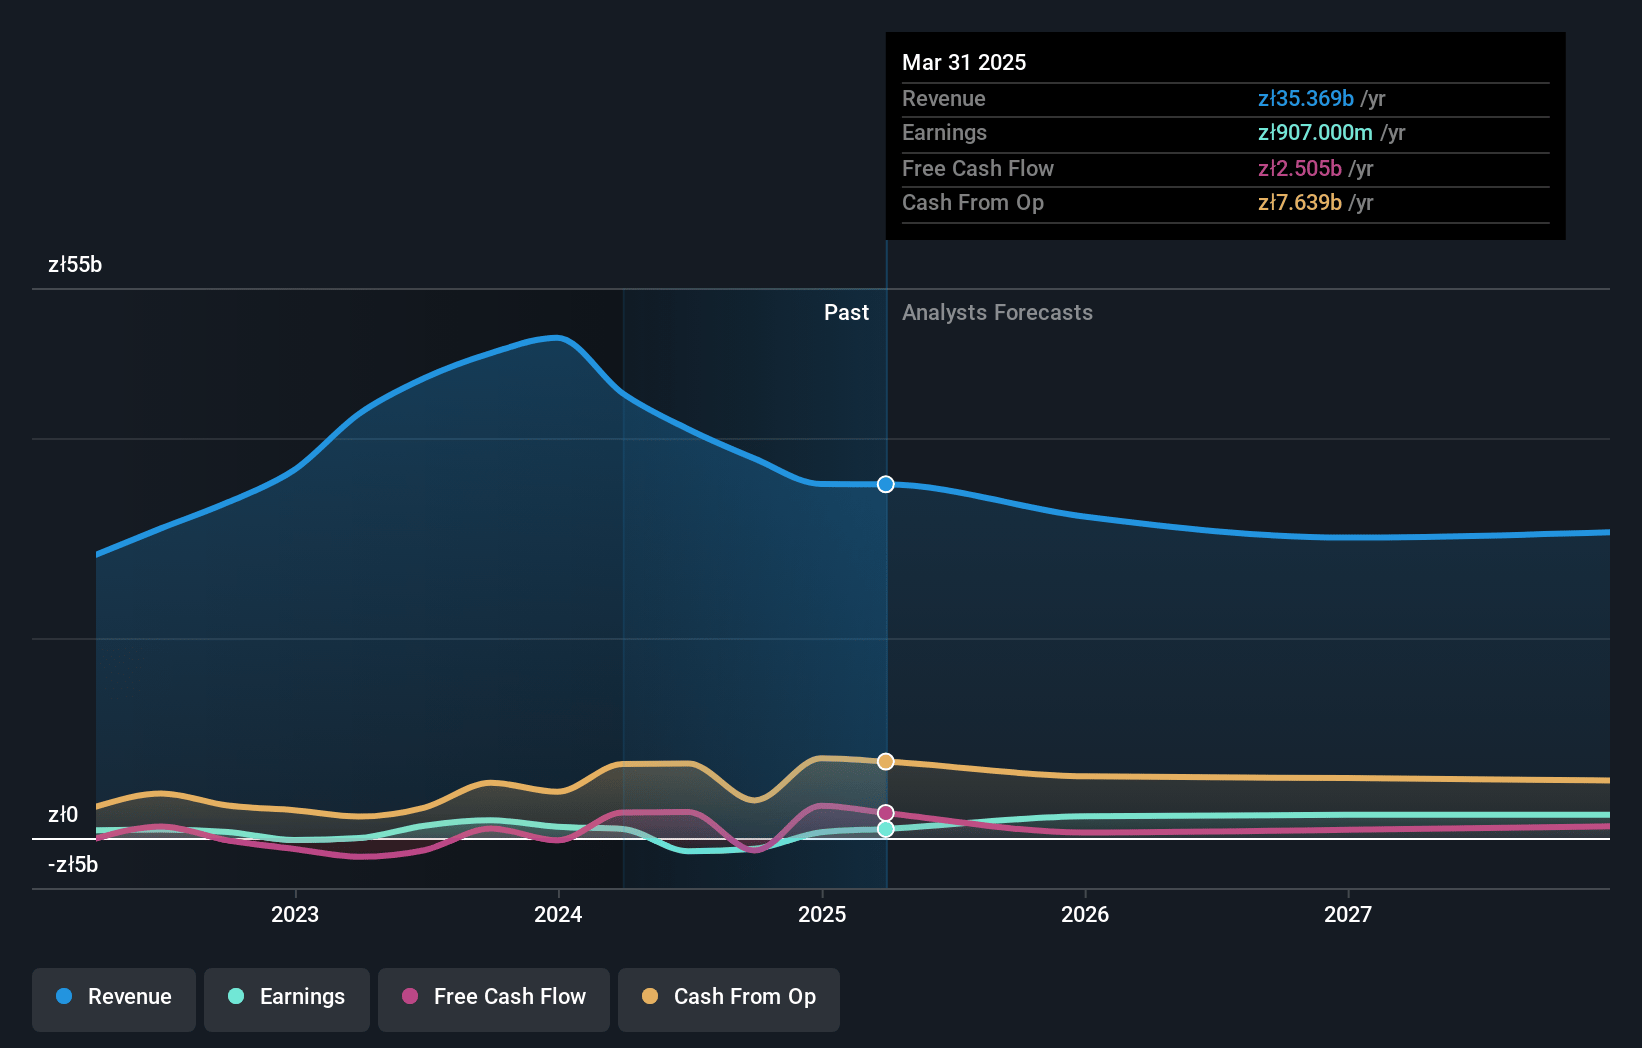Click the Revenue row label in tooltip
Screen dimensions: 1642x1048
[944, 99]
